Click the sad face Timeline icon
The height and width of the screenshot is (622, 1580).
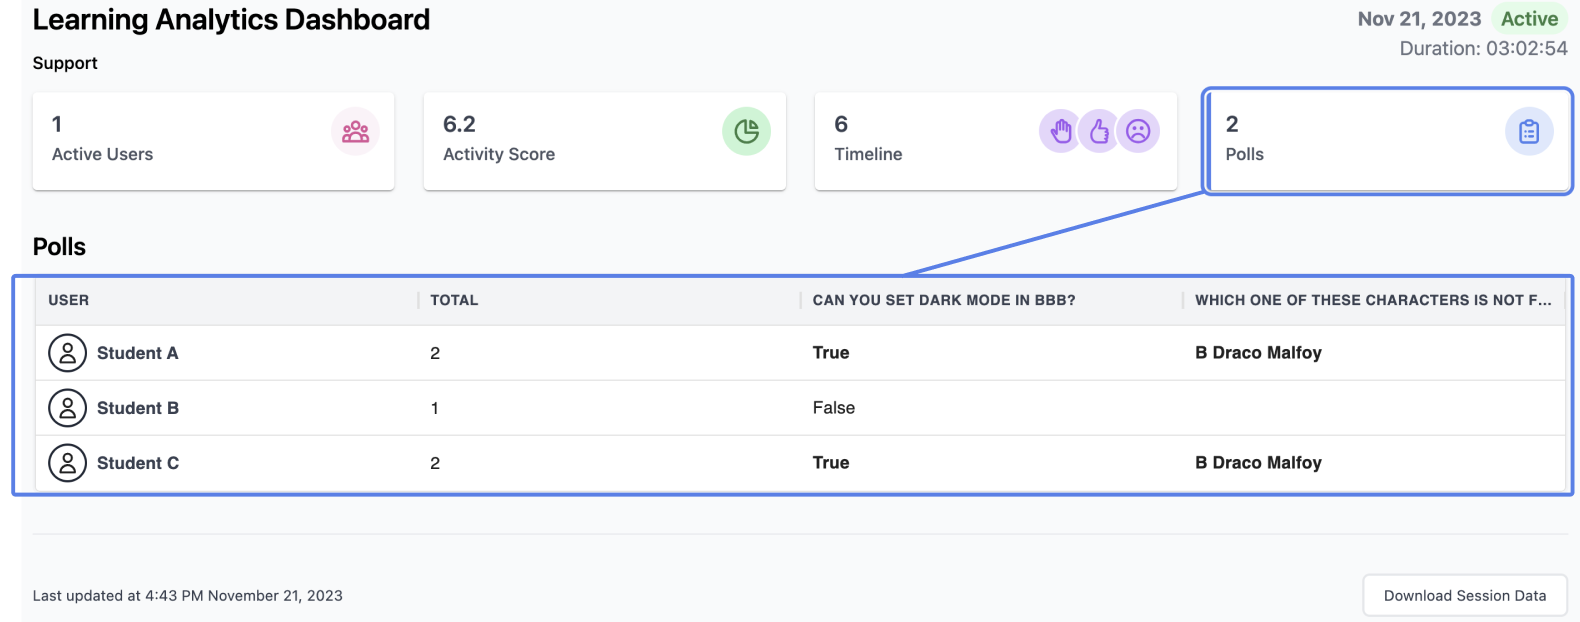pyautogui.click(x=1138, y=131)
